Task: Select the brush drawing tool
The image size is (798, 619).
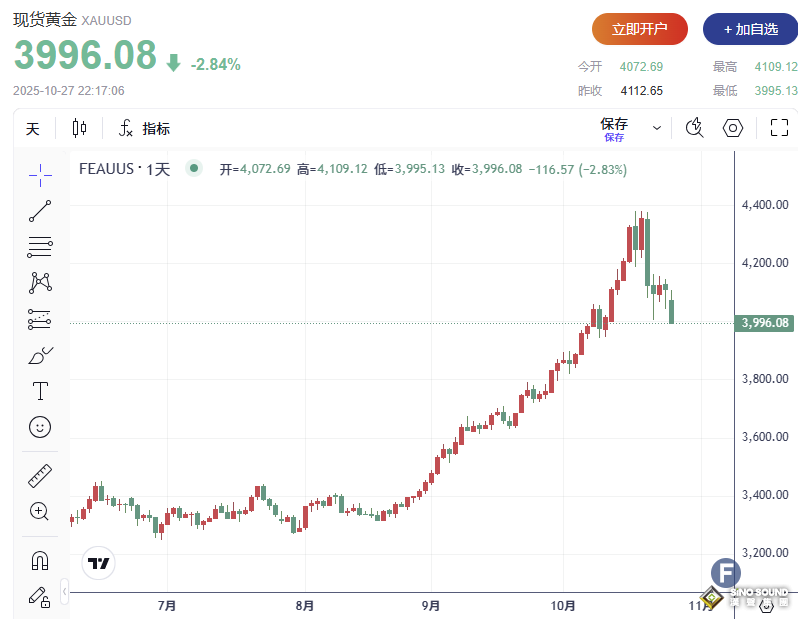Action: pos(40,355)
